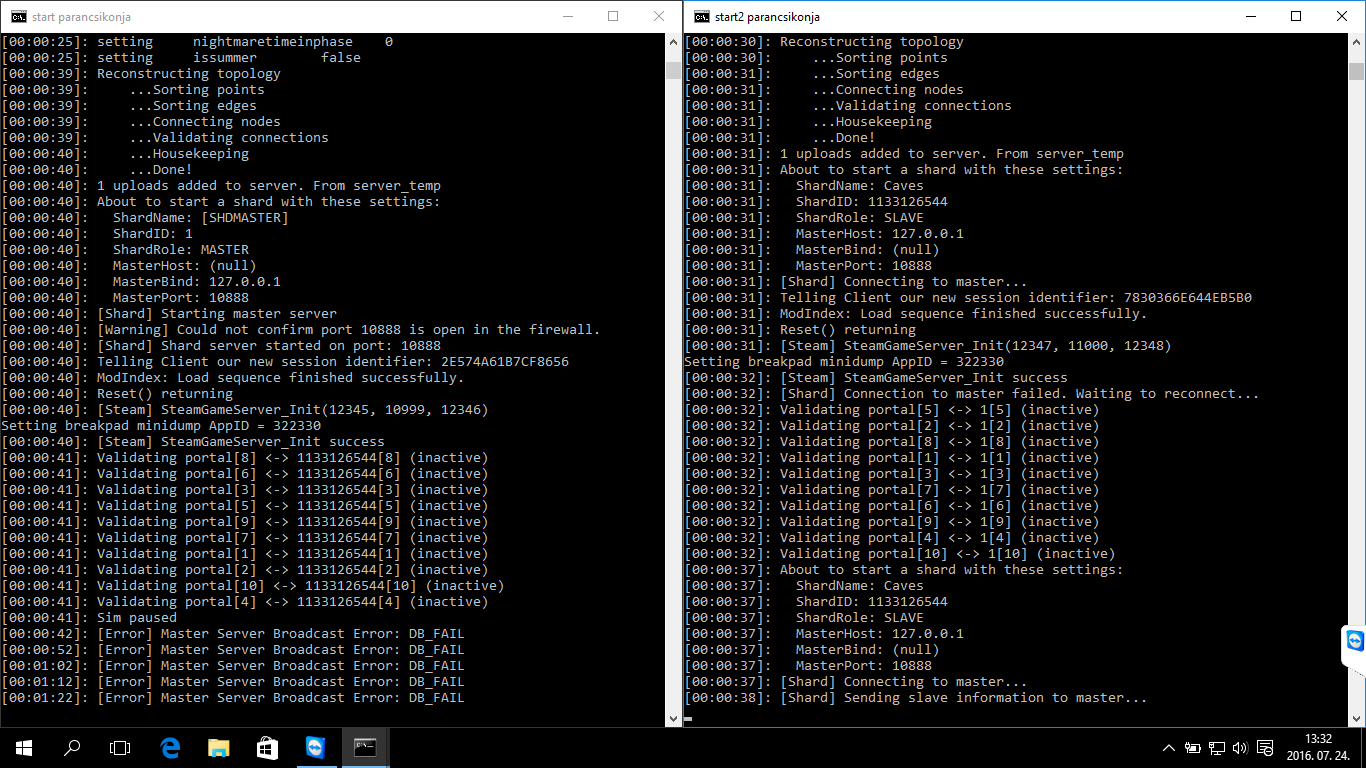Maximize the 'start parancsikonja' window
Image resolution: width=1366 pixels, height=768 pixels.
[613, 17]
